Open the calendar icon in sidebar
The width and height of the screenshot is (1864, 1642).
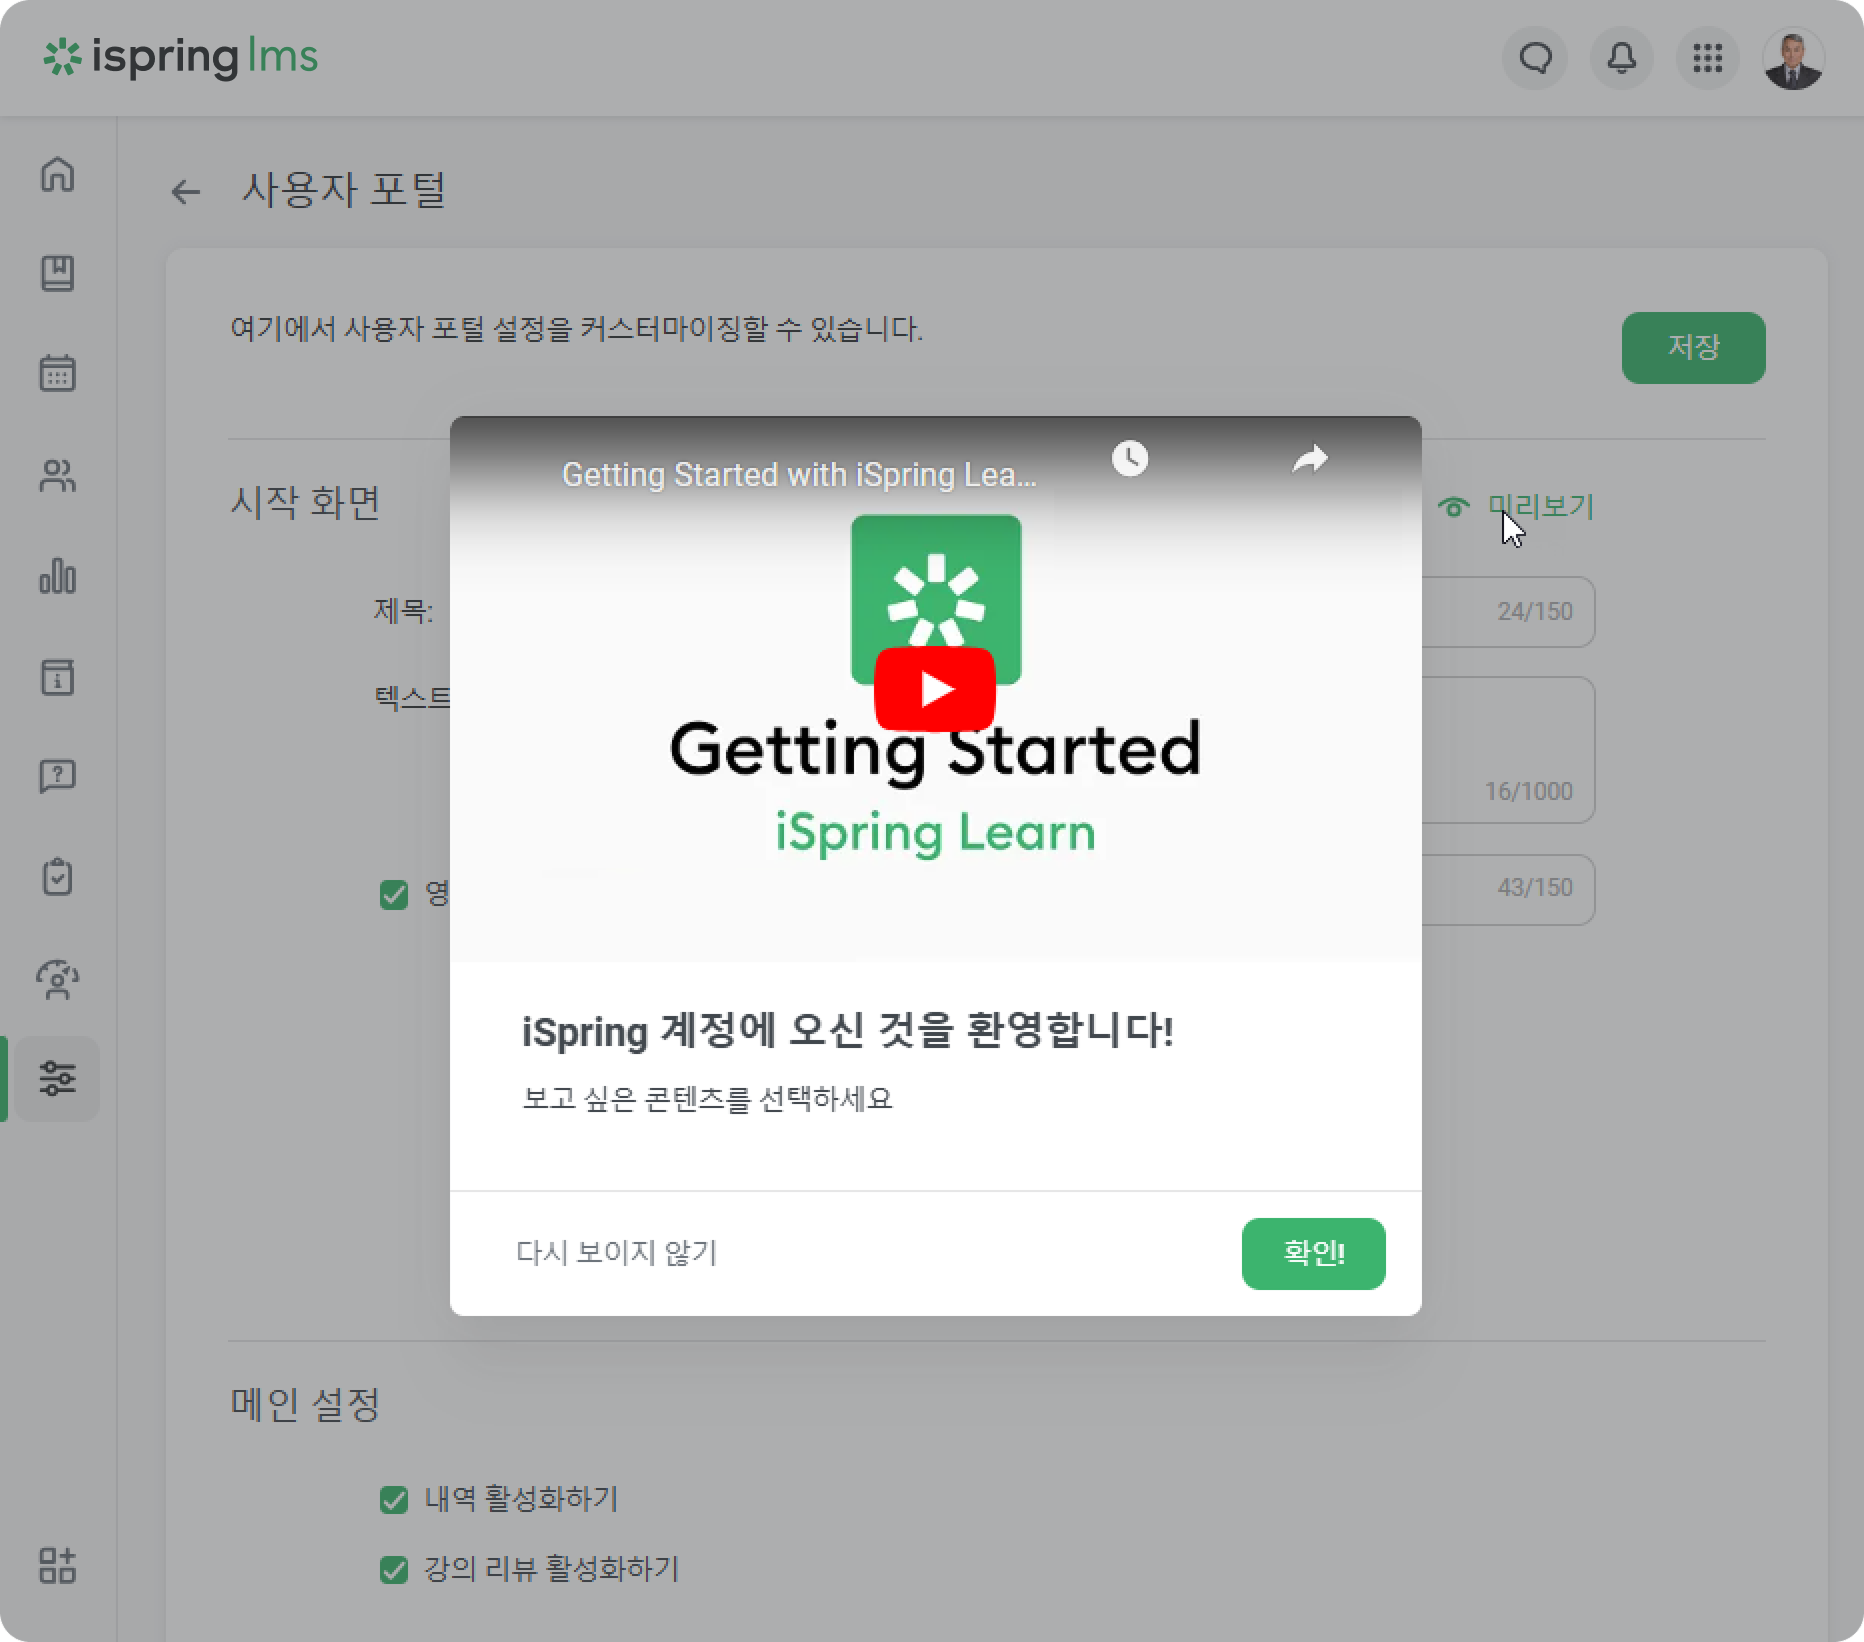click(57, 374)
